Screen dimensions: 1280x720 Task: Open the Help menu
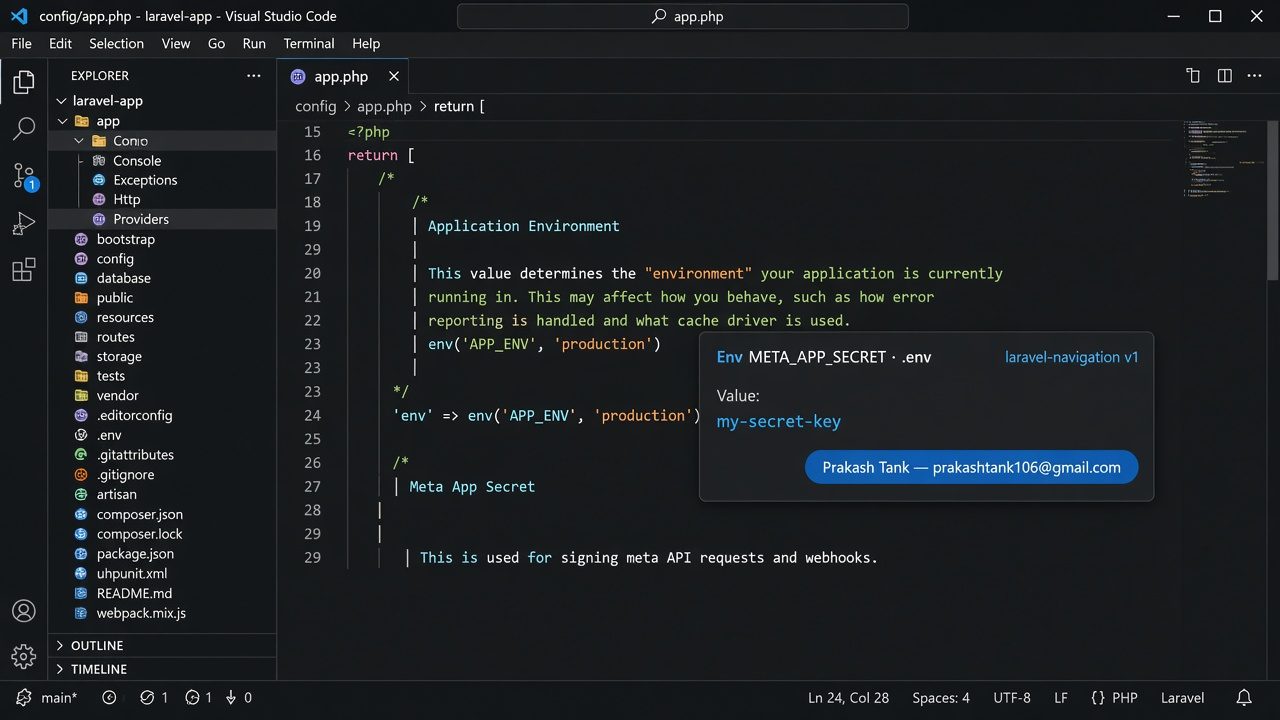click(366, 44)
